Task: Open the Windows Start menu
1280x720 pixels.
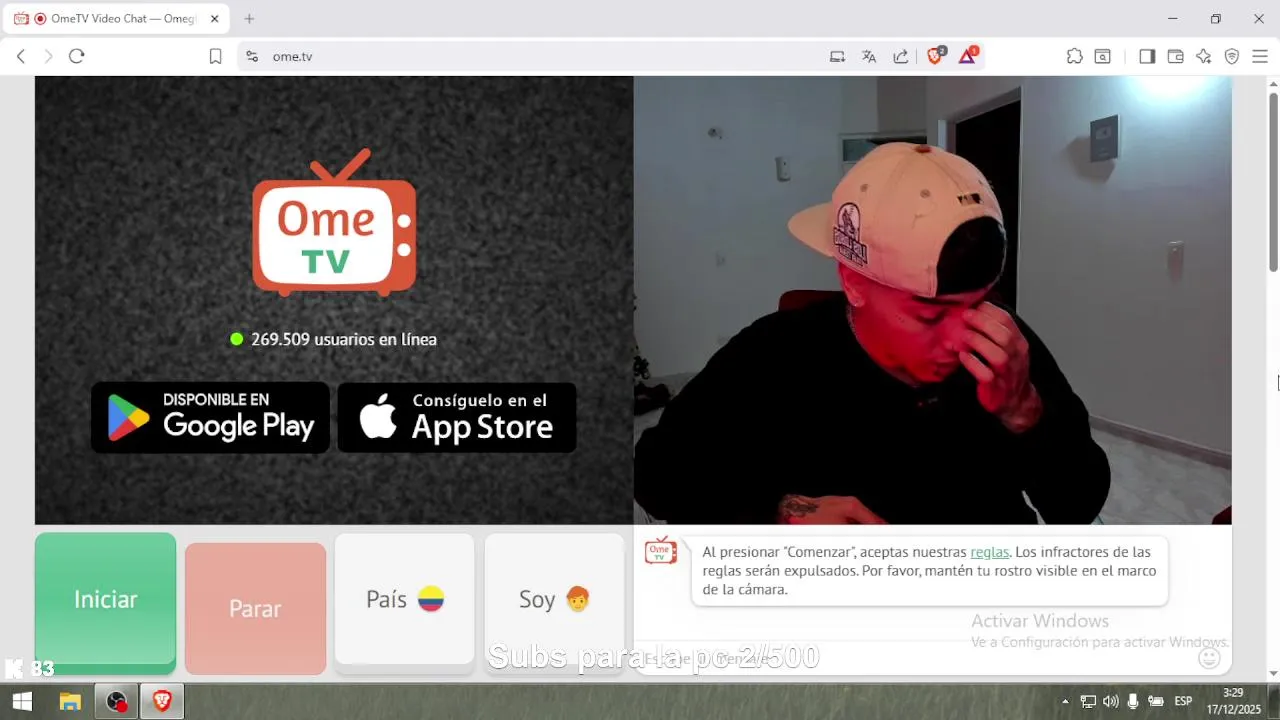Action: tap(22, 701)
